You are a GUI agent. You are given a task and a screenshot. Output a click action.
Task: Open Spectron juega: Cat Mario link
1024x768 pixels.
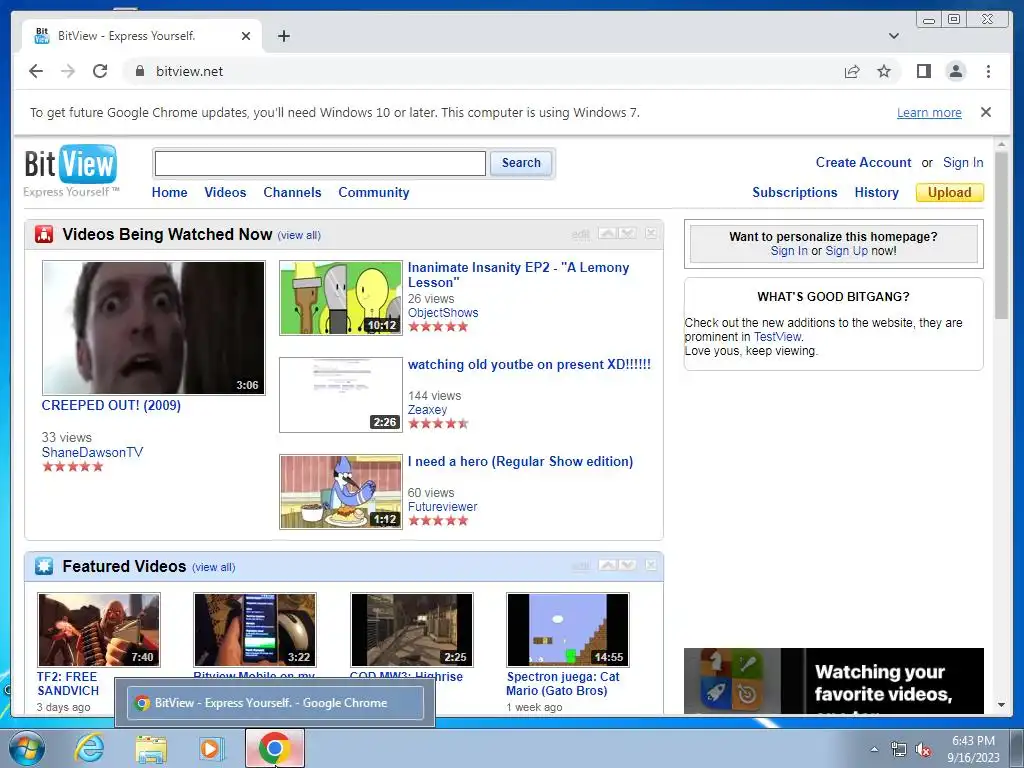(x=562, y=684)
